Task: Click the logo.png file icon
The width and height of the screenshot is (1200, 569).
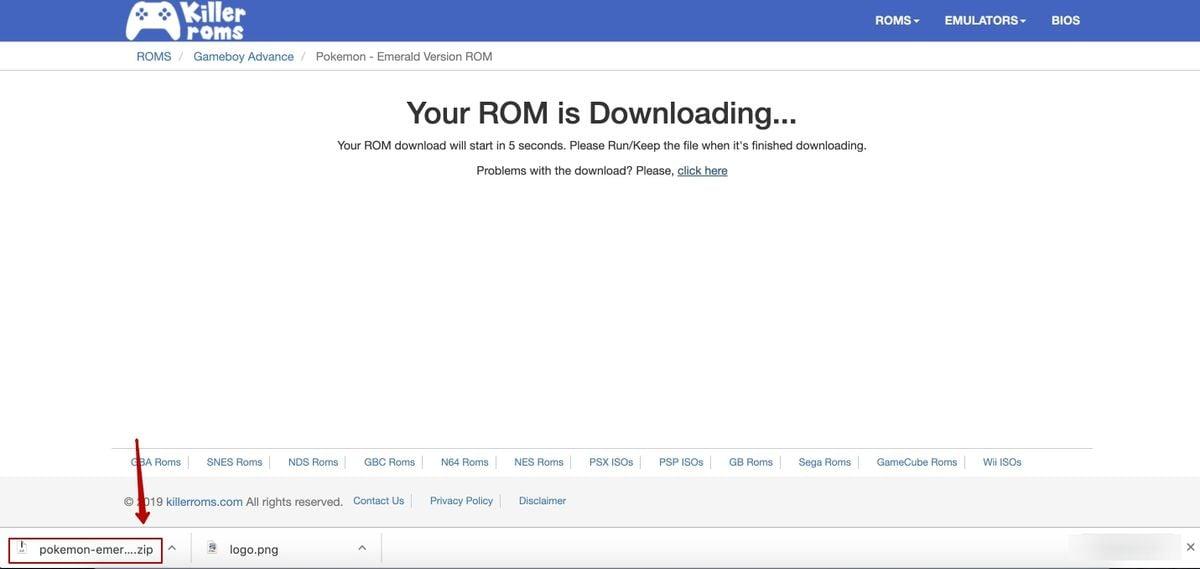Action: [212, 548]
